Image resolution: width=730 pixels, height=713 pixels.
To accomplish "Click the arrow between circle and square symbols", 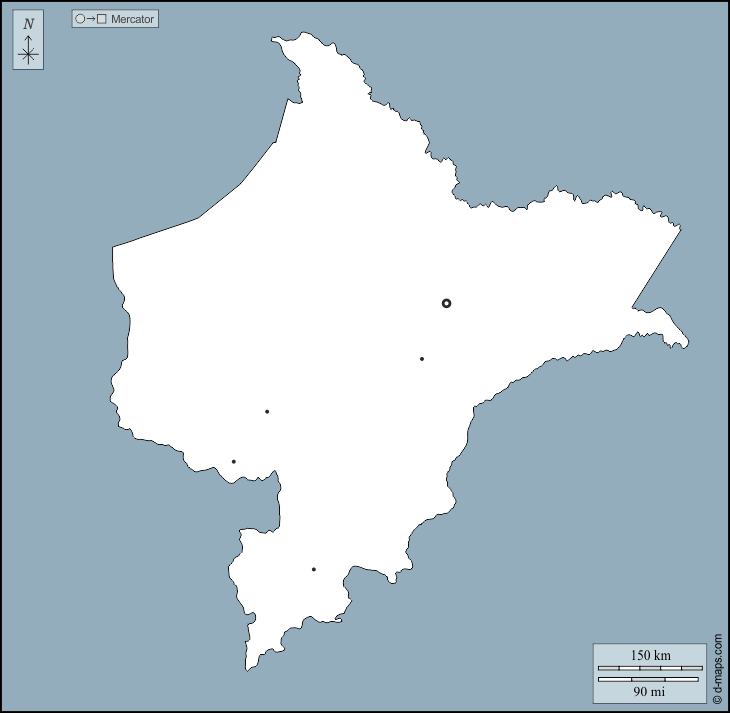I will point(91,19).
